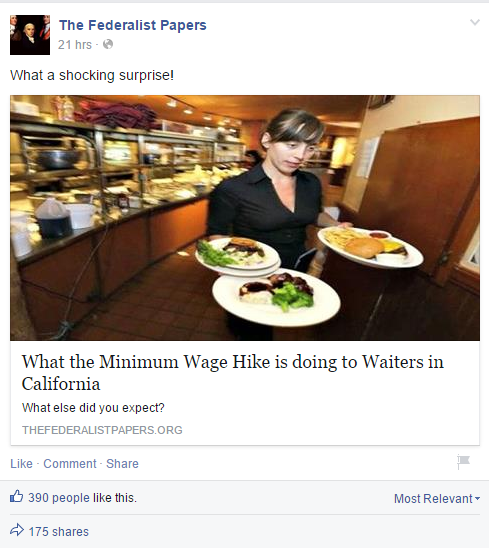Open the waitress article photo
The image size is (489, 548).
(x=245, y=218)
